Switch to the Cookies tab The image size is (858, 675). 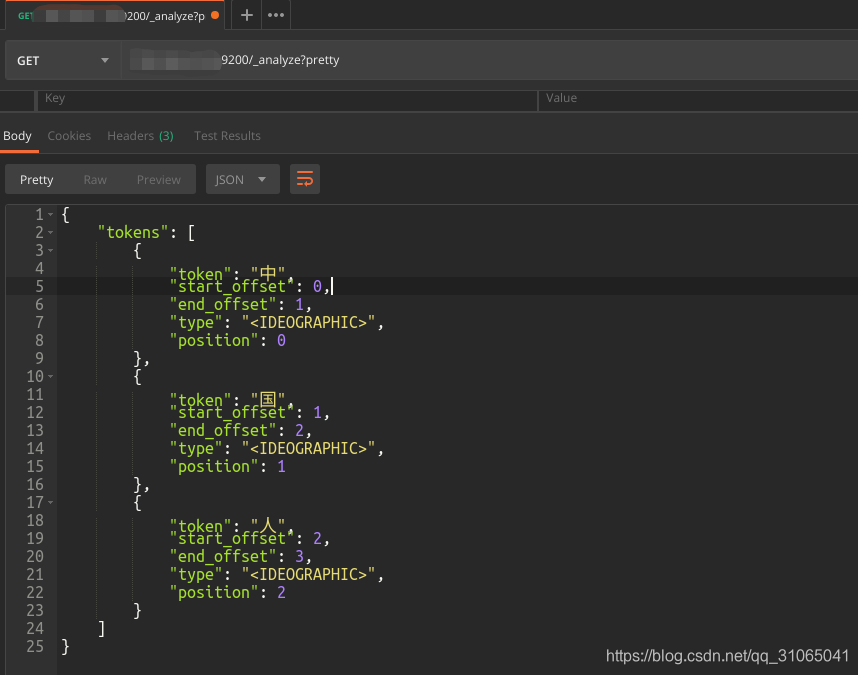[x=69, y=136]
